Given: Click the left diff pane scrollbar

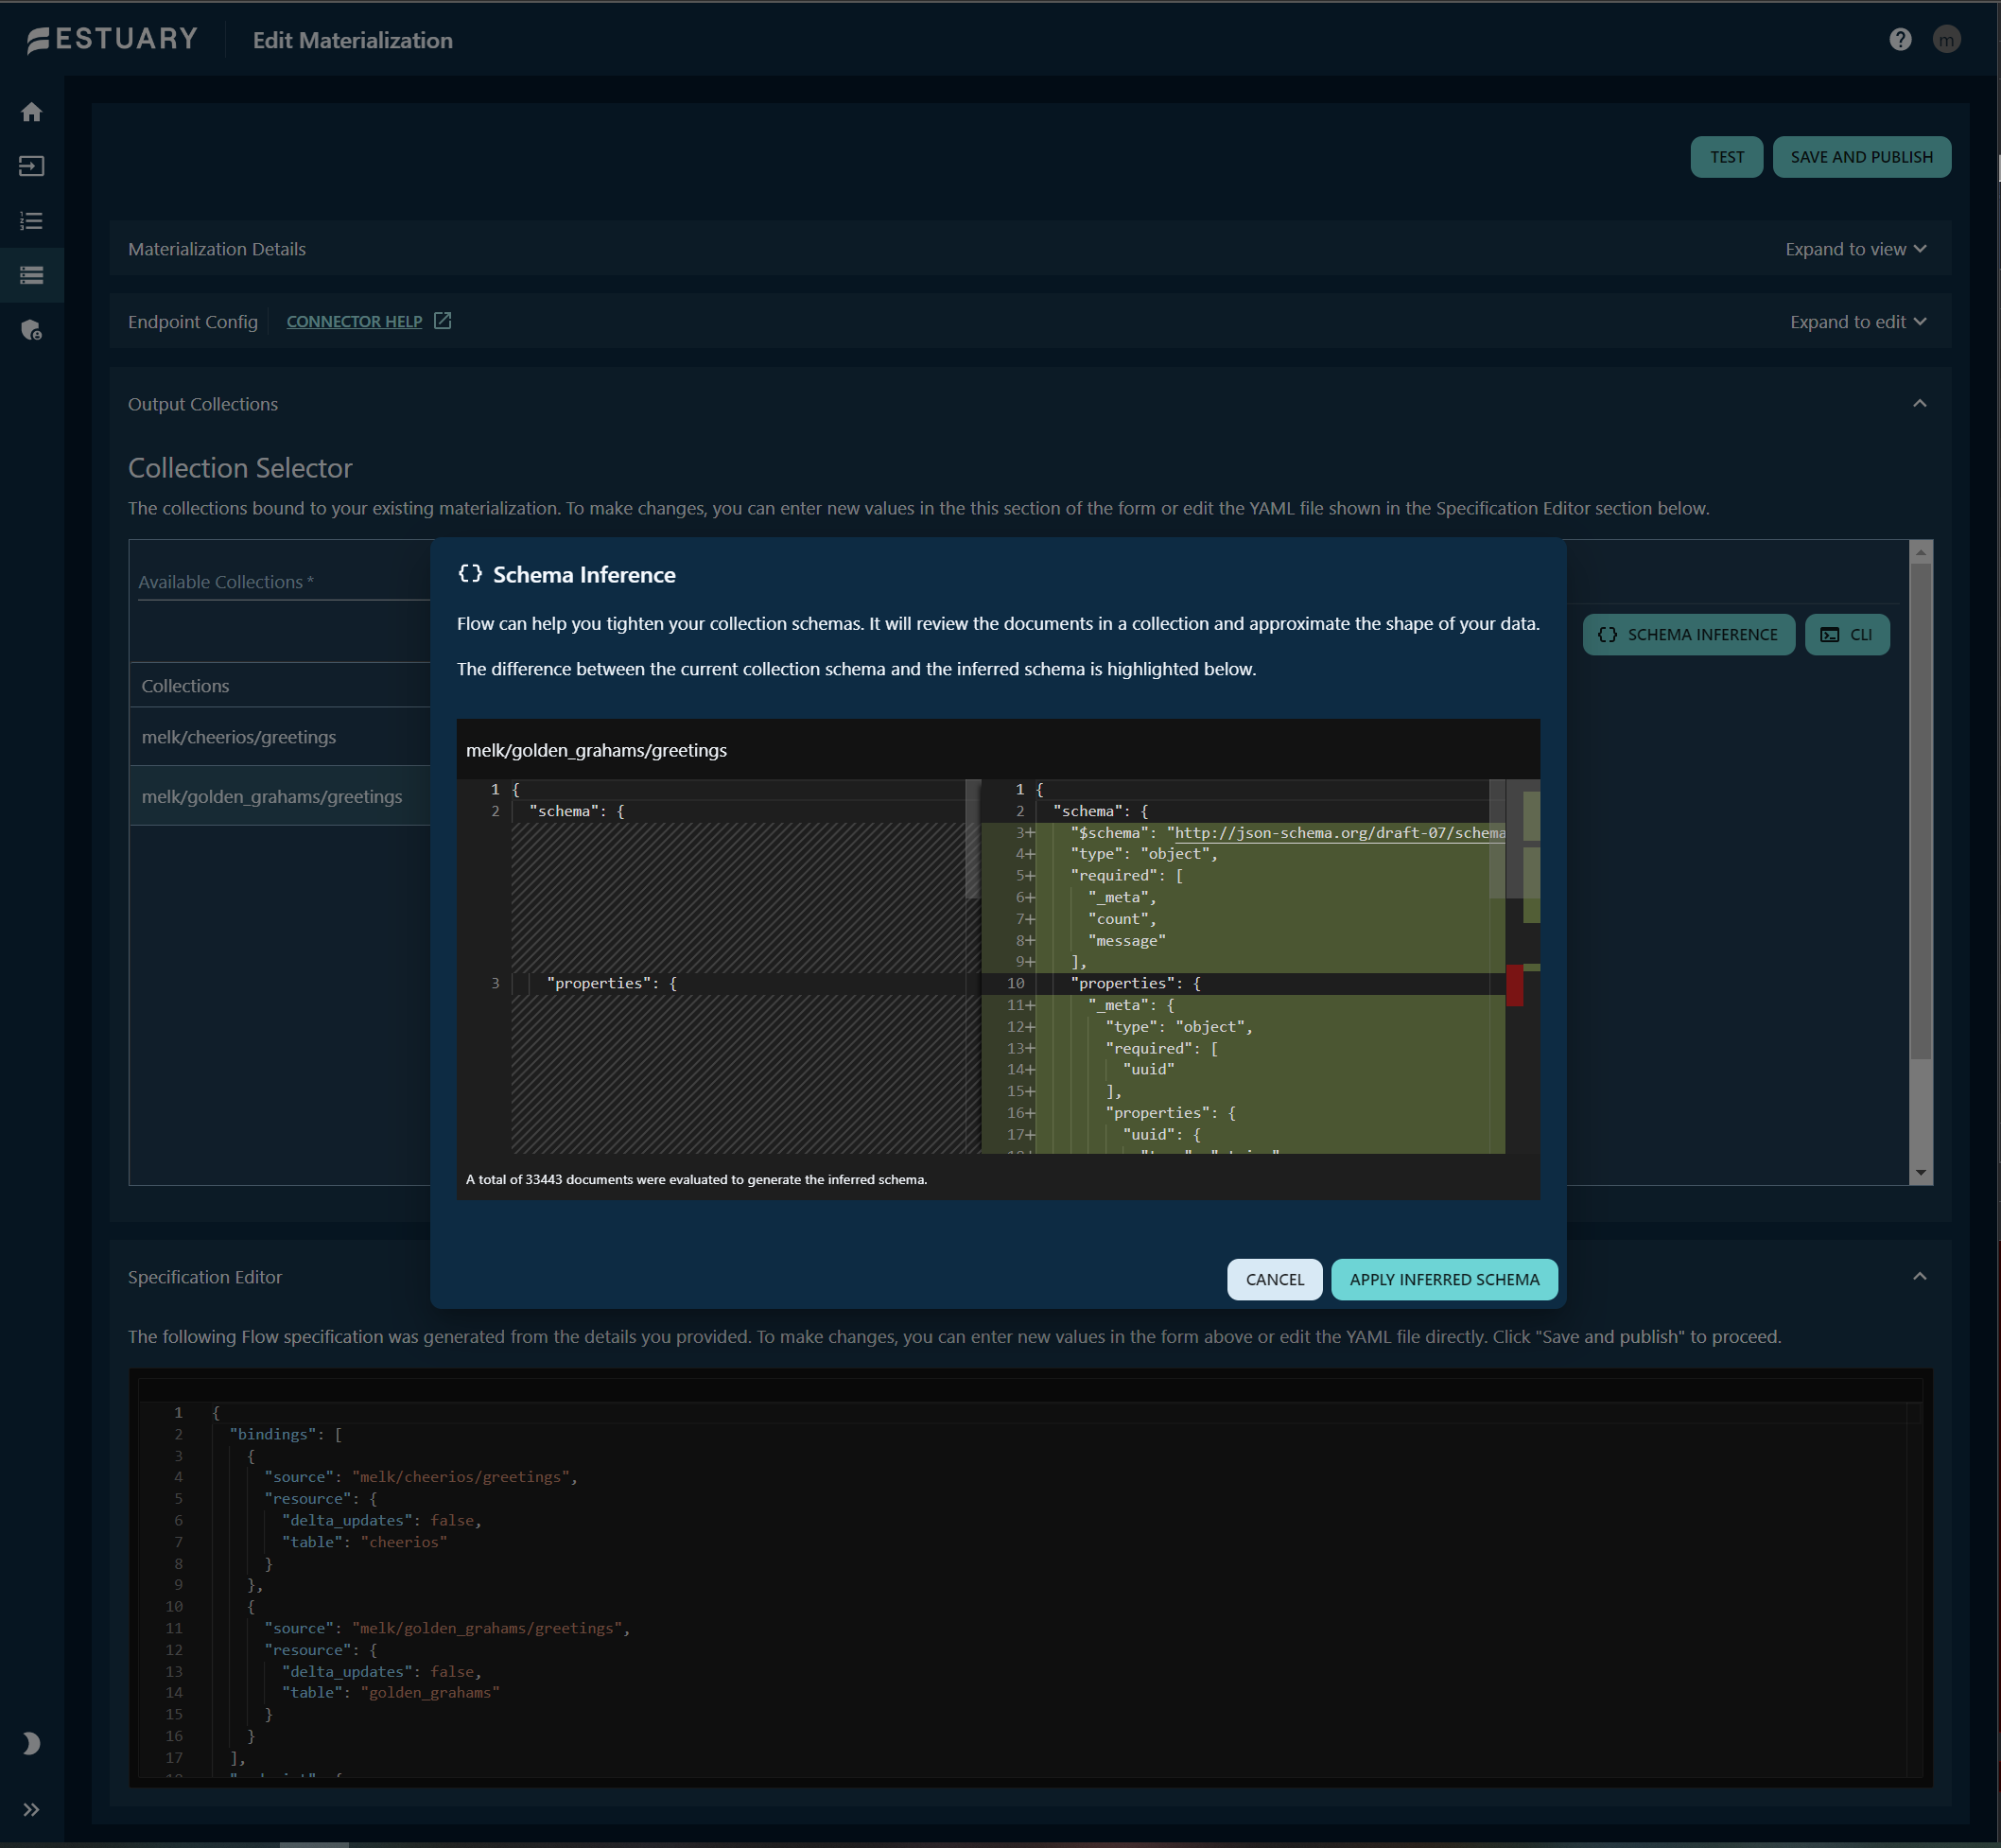Looking at the screenshot, I should 972,840.
